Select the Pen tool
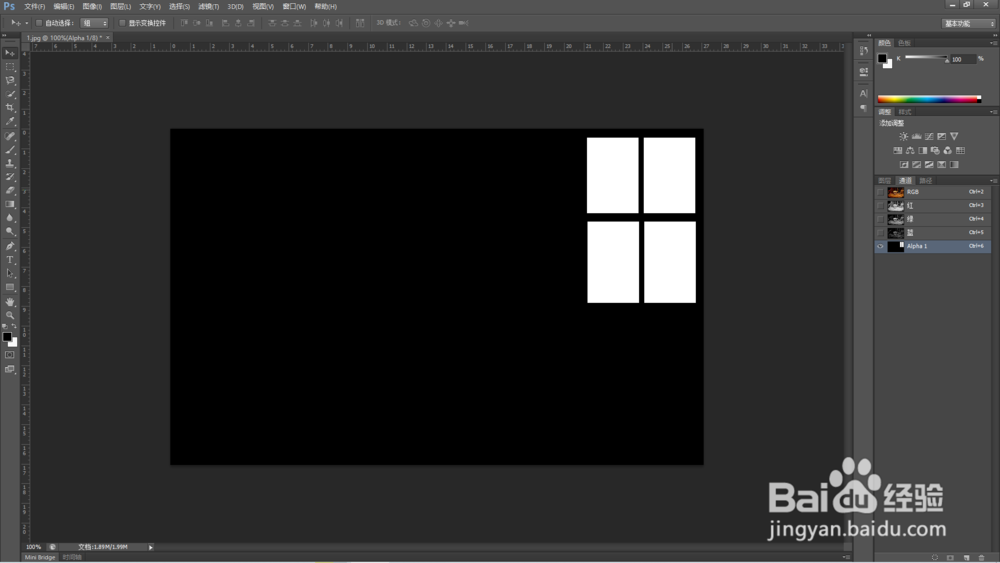This screenshot has width=1000, height=563. pyautogui.click(x=10, y=246)
